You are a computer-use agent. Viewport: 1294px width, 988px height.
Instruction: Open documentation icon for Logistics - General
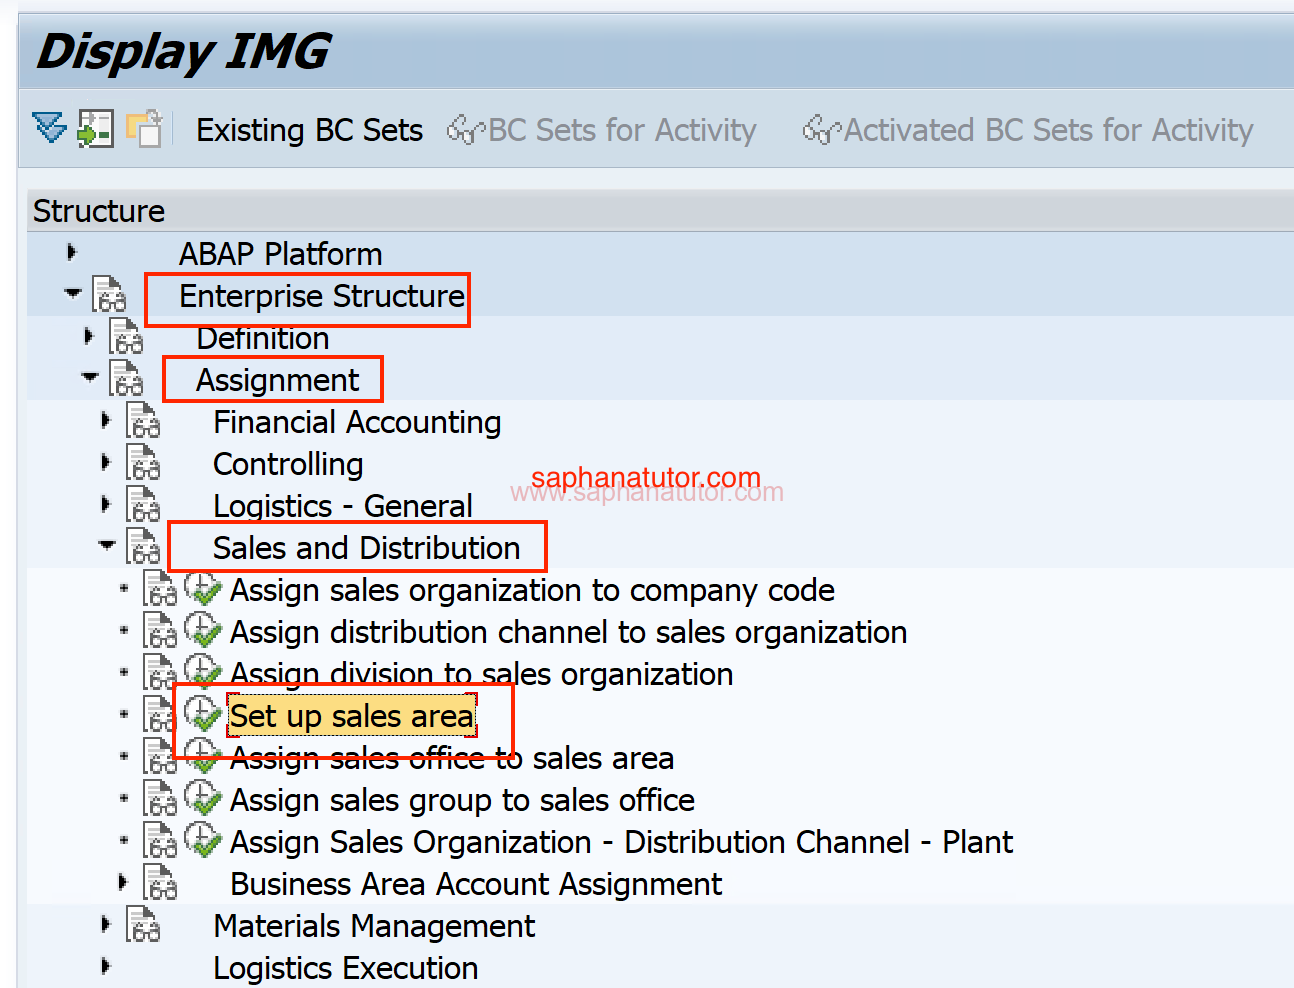coord(143,505)
